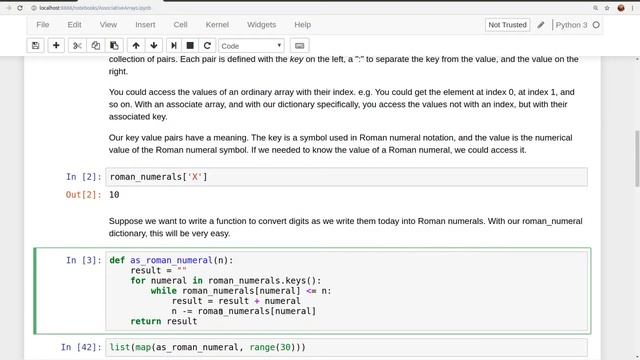Screen dimensions: 640x360
Task: Interrupt the kernel with the stop icon
Action: pos(190,46)
